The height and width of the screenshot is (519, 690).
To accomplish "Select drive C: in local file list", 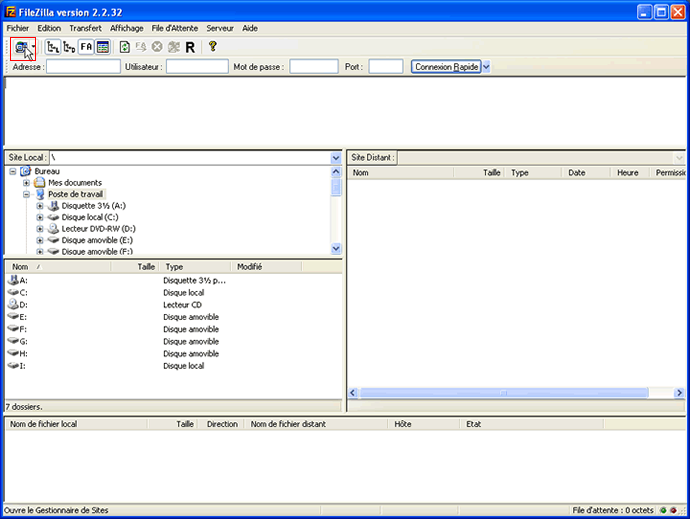I will [x=23, y=293].
